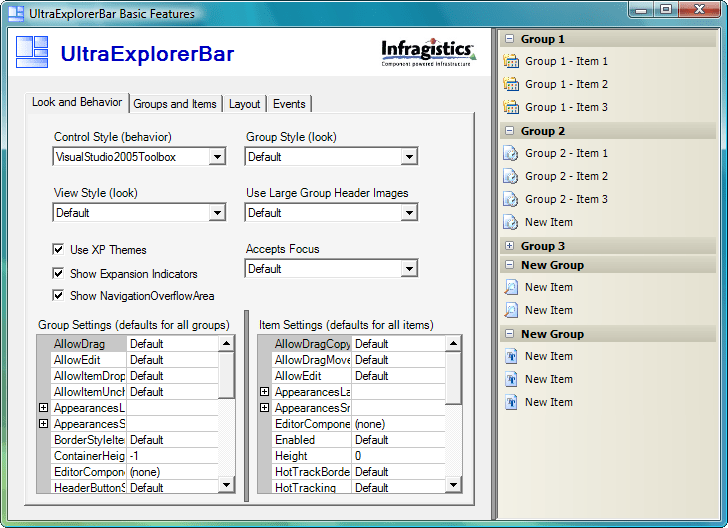Expand AppearancesLa row in Item Settings
The height and width of the screenshot is (528, 728).
click(x=264, y=391)
